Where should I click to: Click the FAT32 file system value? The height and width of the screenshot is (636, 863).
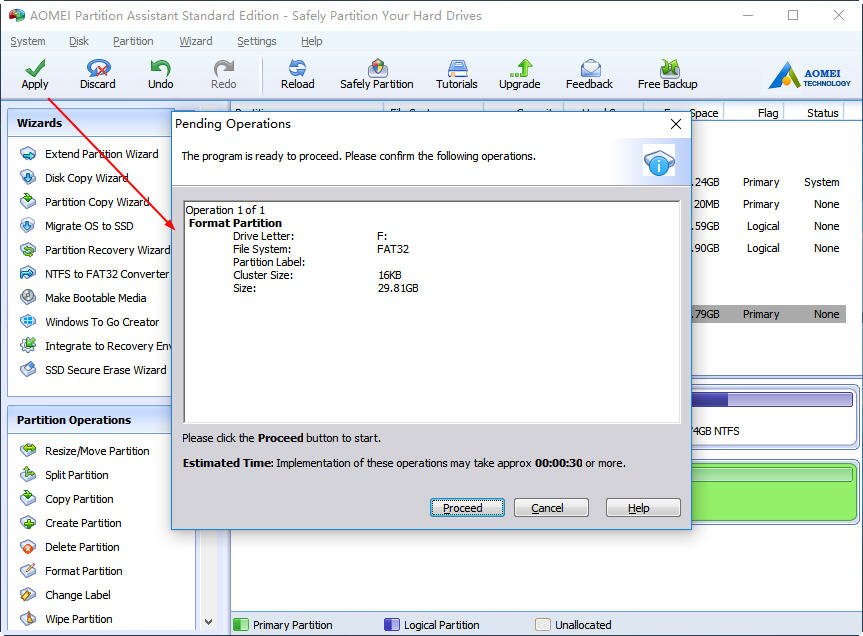click(393, 249)
